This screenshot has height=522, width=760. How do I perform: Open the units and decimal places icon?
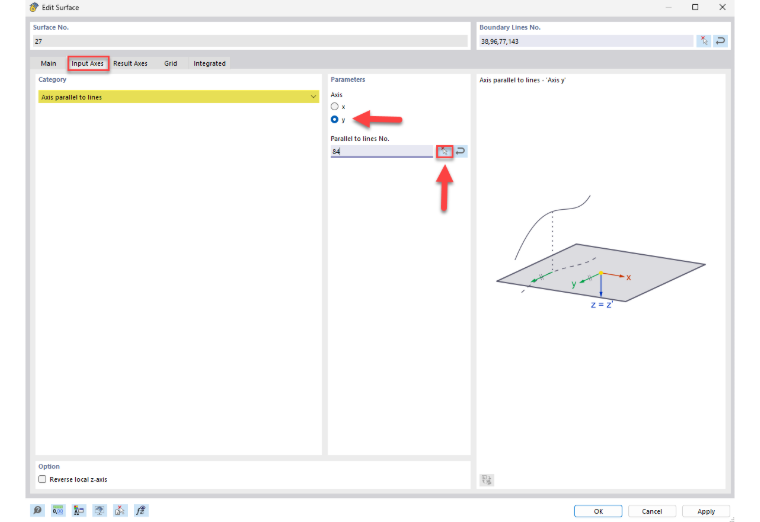click(58, 510)
